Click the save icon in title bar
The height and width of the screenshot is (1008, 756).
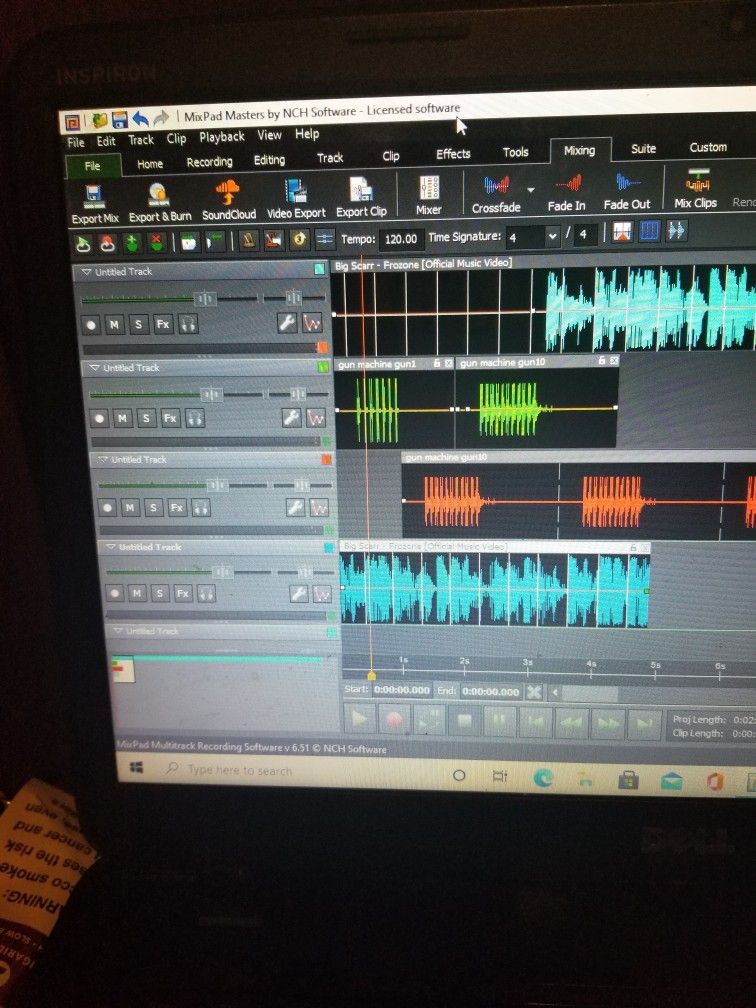tap(120, 120)
